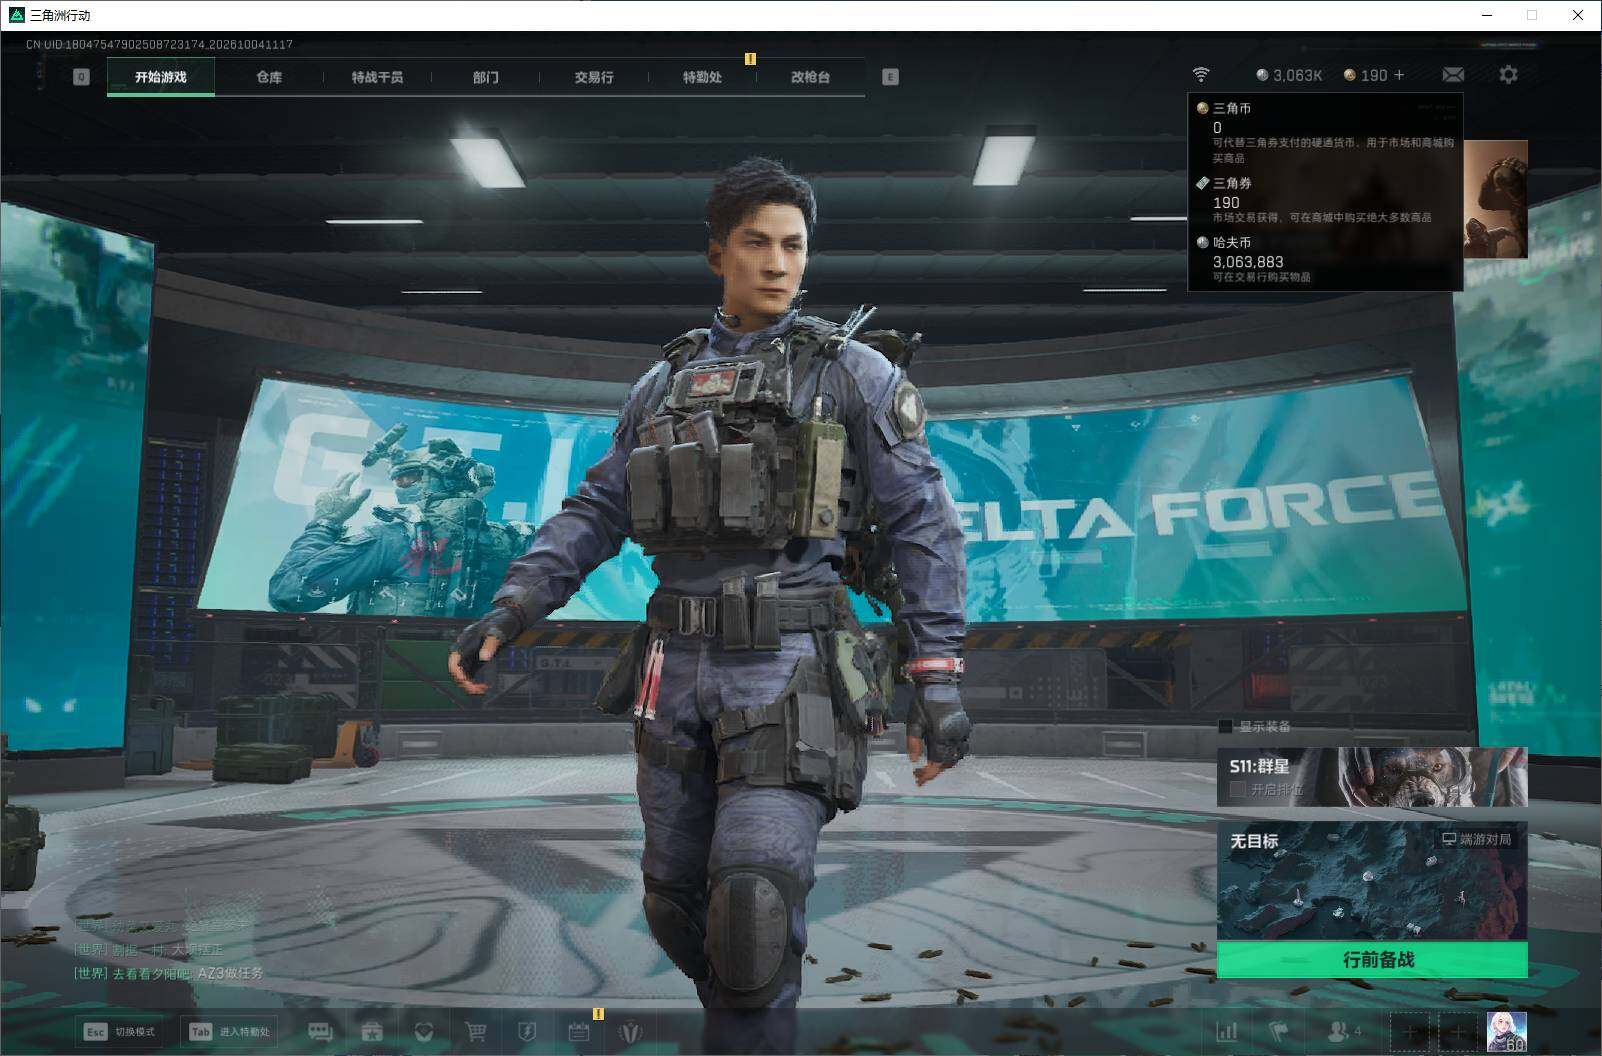Open the friends list icon showing 4

(x=1343, y=1031)
